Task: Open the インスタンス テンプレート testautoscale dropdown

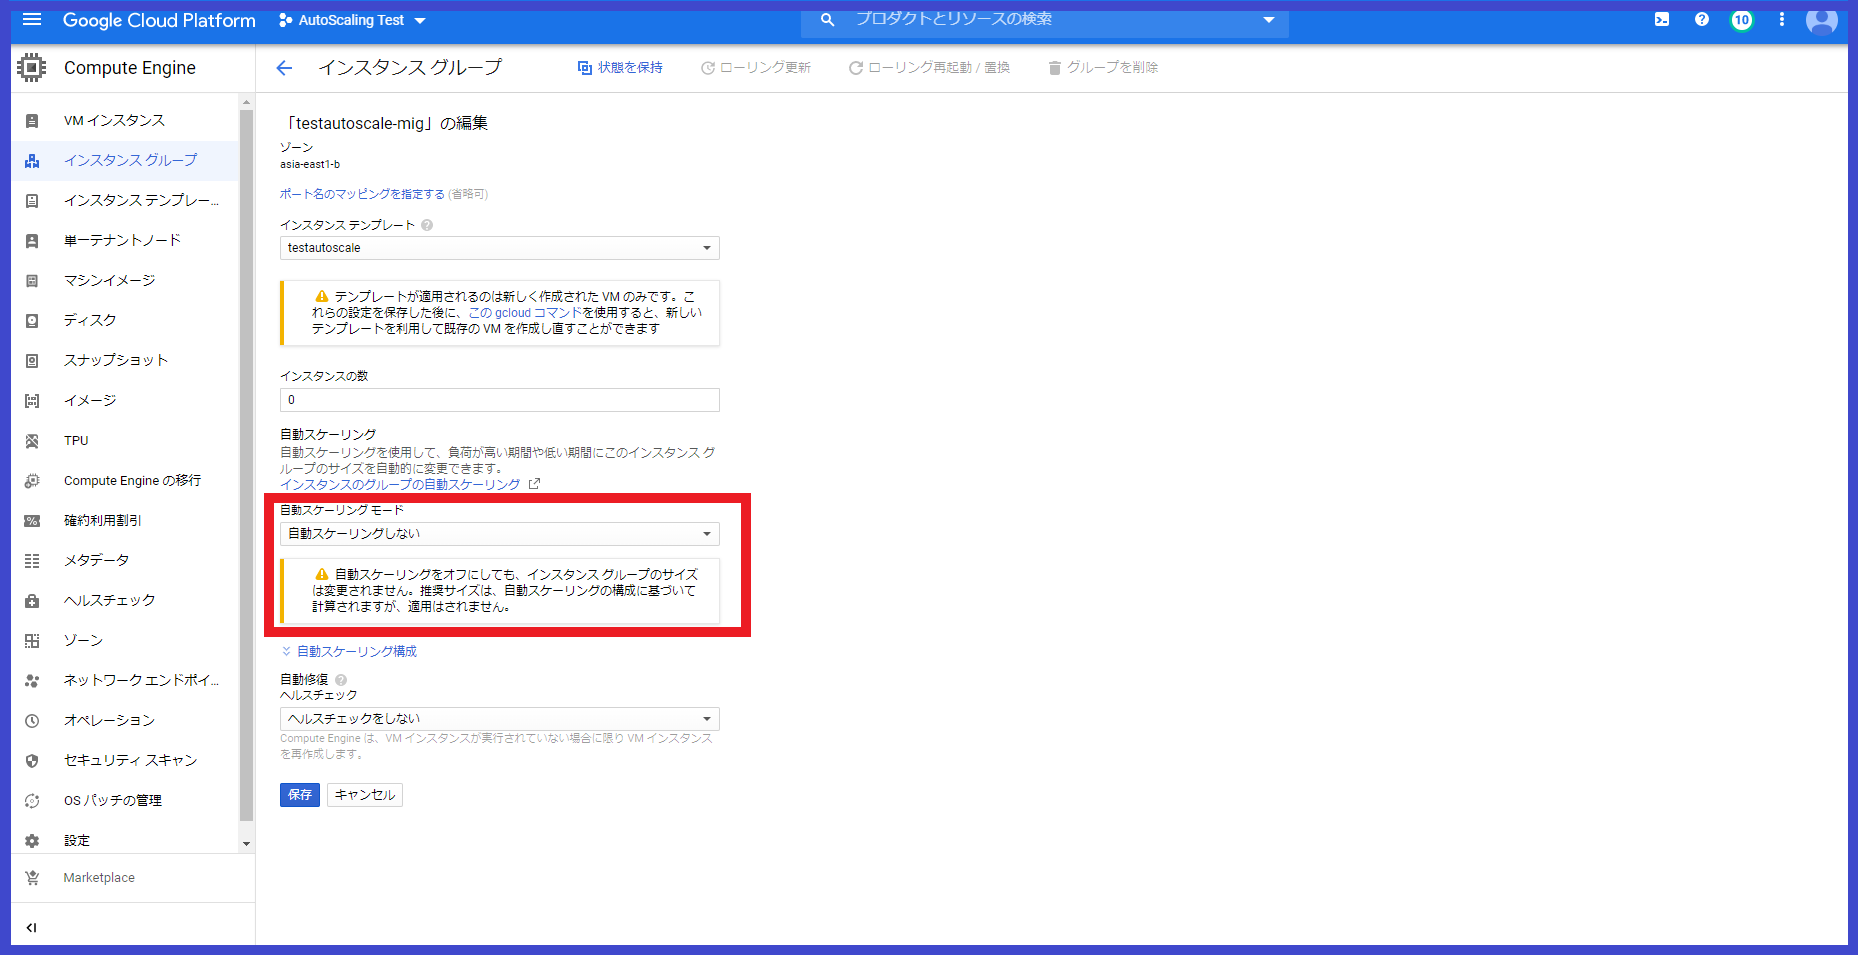Action: [500, 248]
